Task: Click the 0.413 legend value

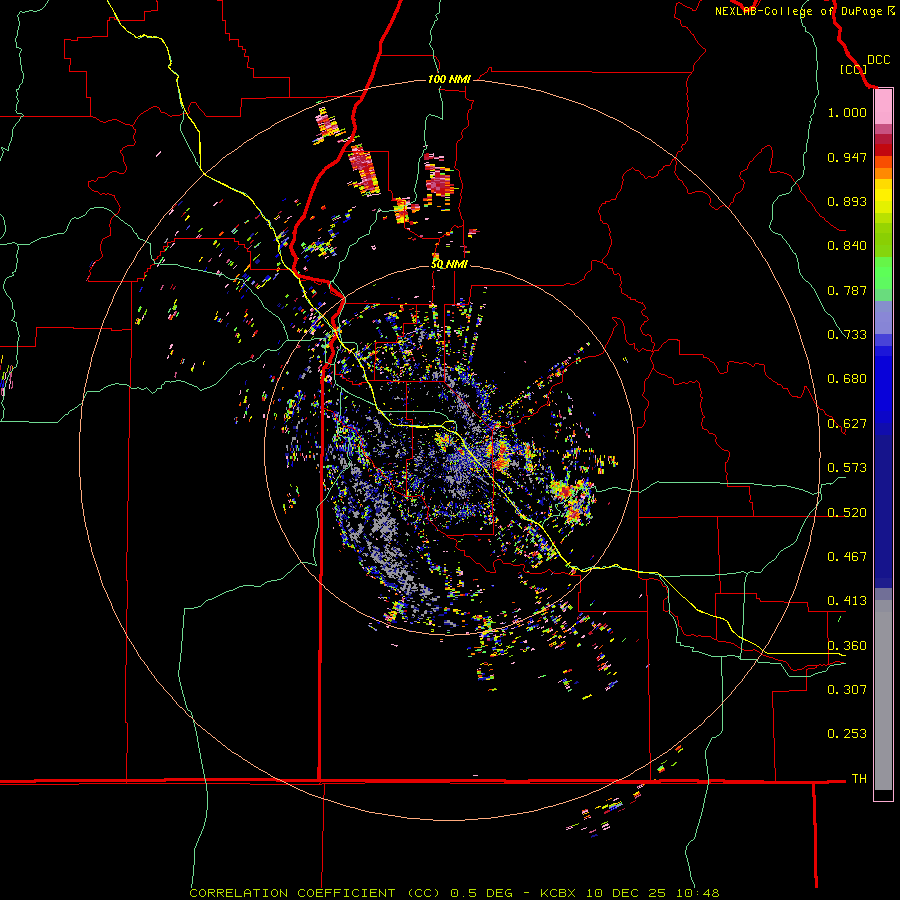Action: click(x=847, y=600)
